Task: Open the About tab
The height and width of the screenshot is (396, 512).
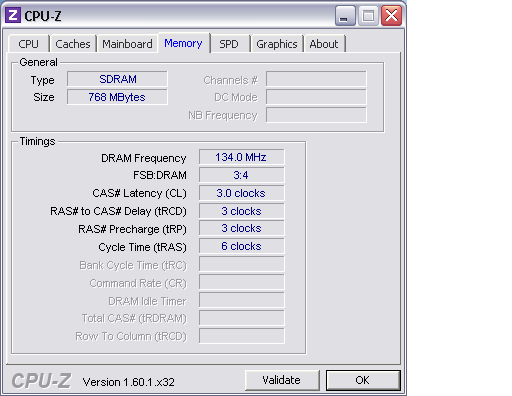Action: click(324, 44)
